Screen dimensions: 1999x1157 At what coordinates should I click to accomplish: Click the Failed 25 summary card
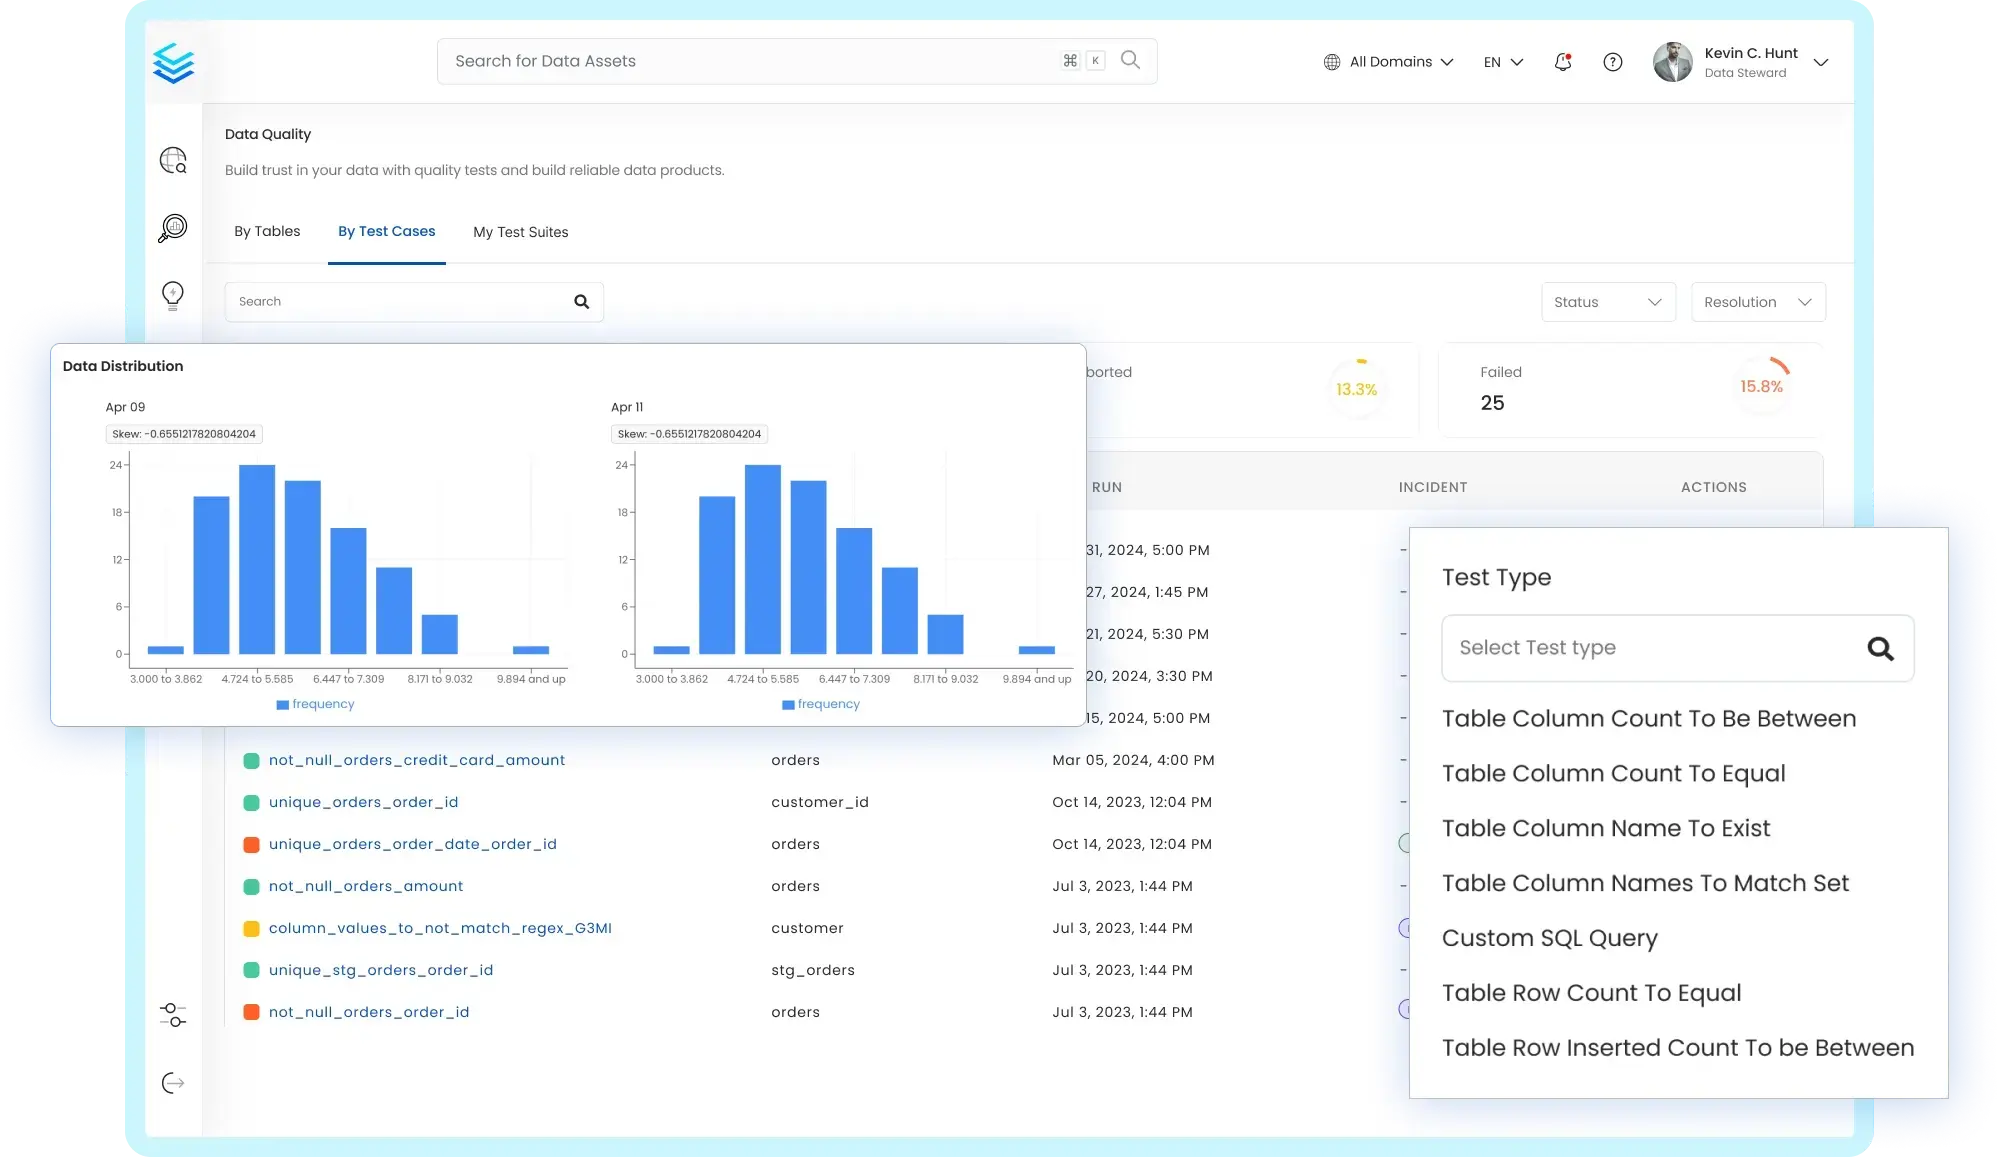pyautogui.click(x=1630, y=389)
